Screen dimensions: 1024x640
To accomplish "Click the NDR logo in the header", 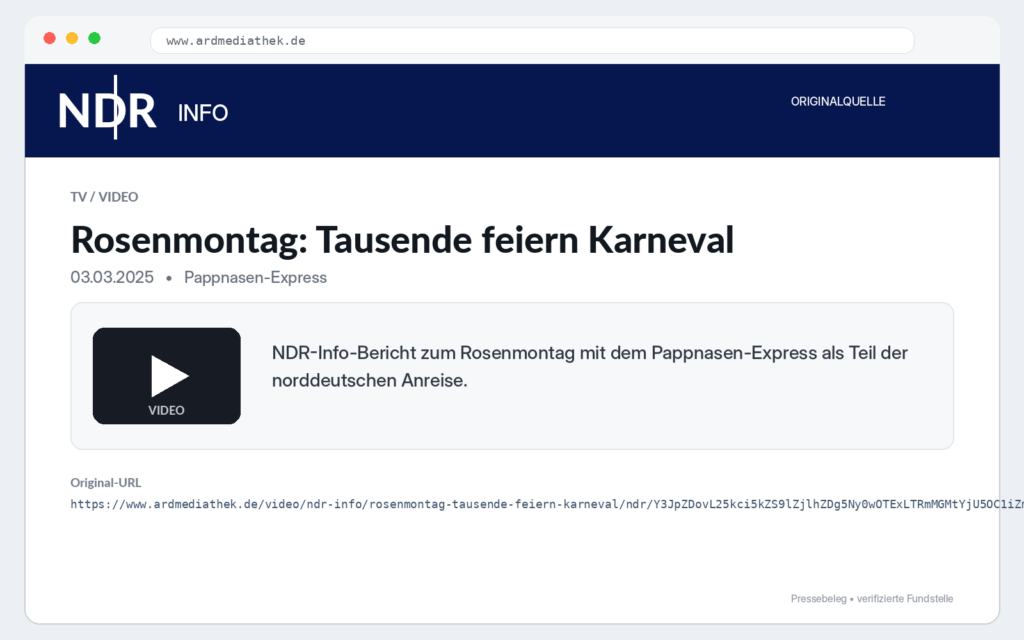I will (108, 108).
